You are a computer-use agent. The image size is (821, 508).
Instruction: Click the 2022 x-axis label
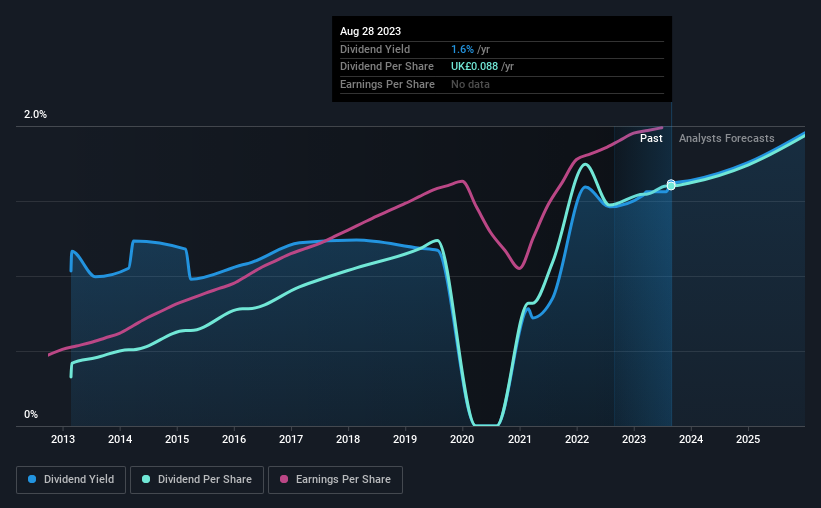[x=577, y=439]
